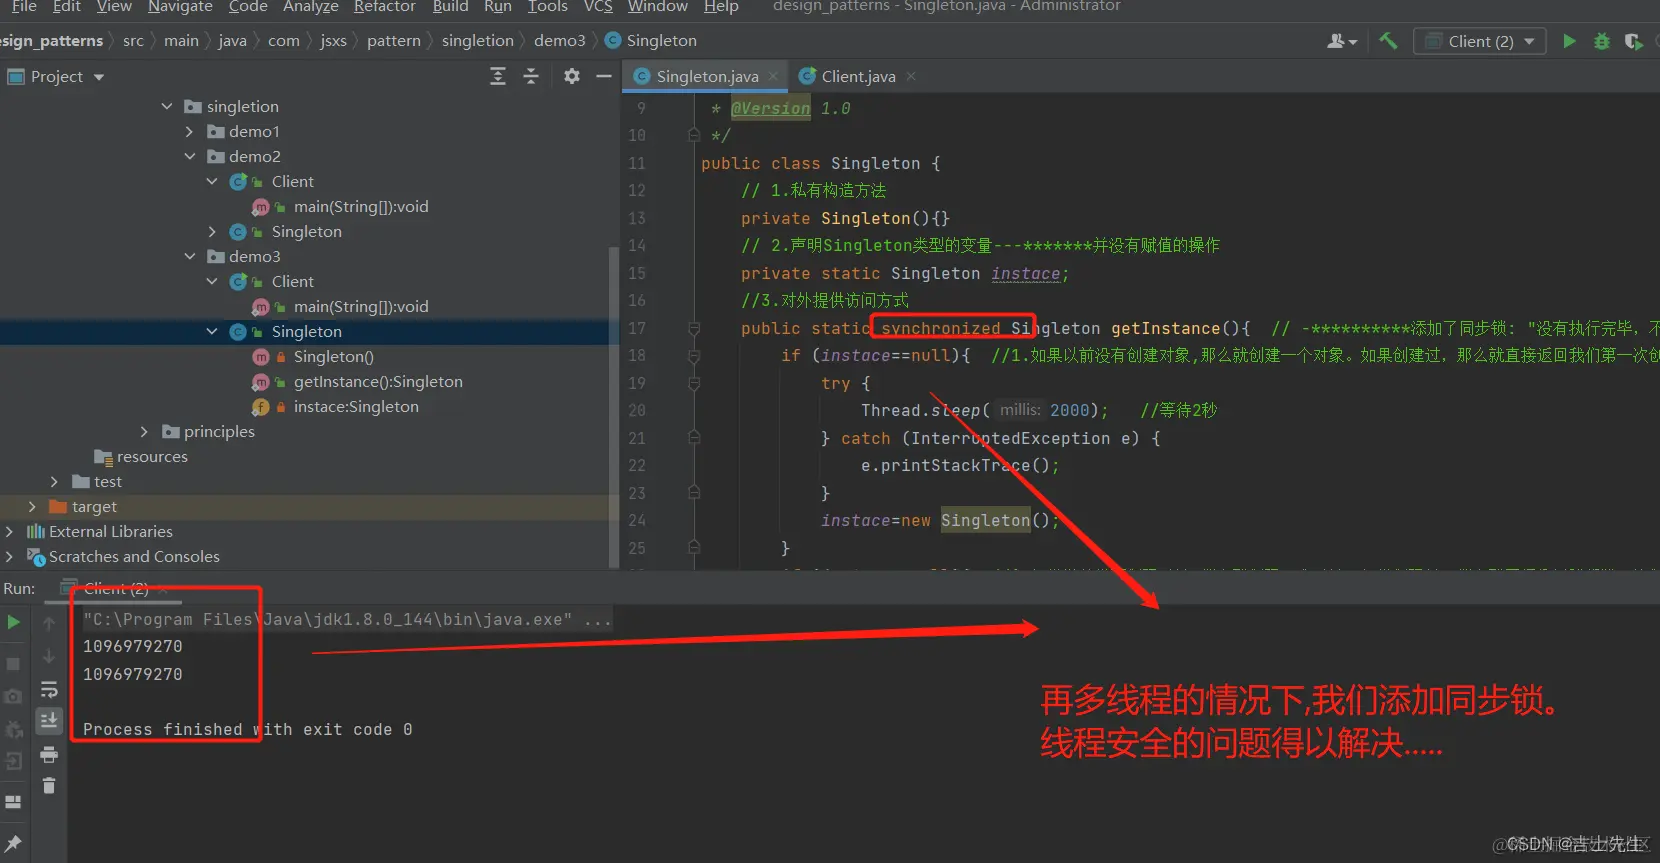The image size is (1660, 863).
Task: Click the camera Dump Threads icon
Action: click(13, 696)
